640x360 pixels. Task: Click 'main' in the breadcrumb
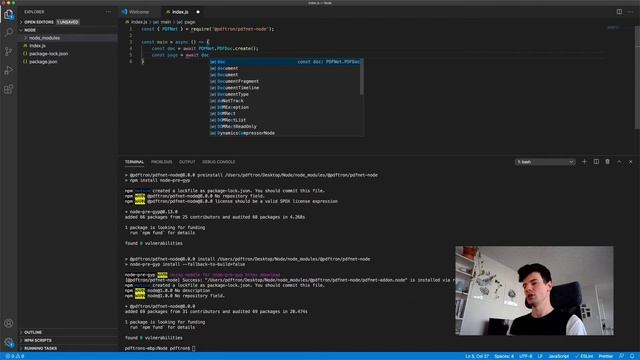[x=165, y=22]
